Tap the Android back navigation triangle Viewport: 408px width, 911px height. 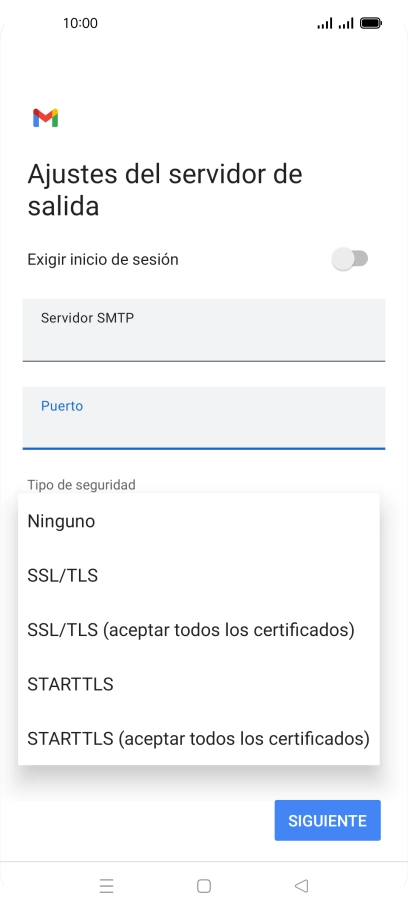301,885
